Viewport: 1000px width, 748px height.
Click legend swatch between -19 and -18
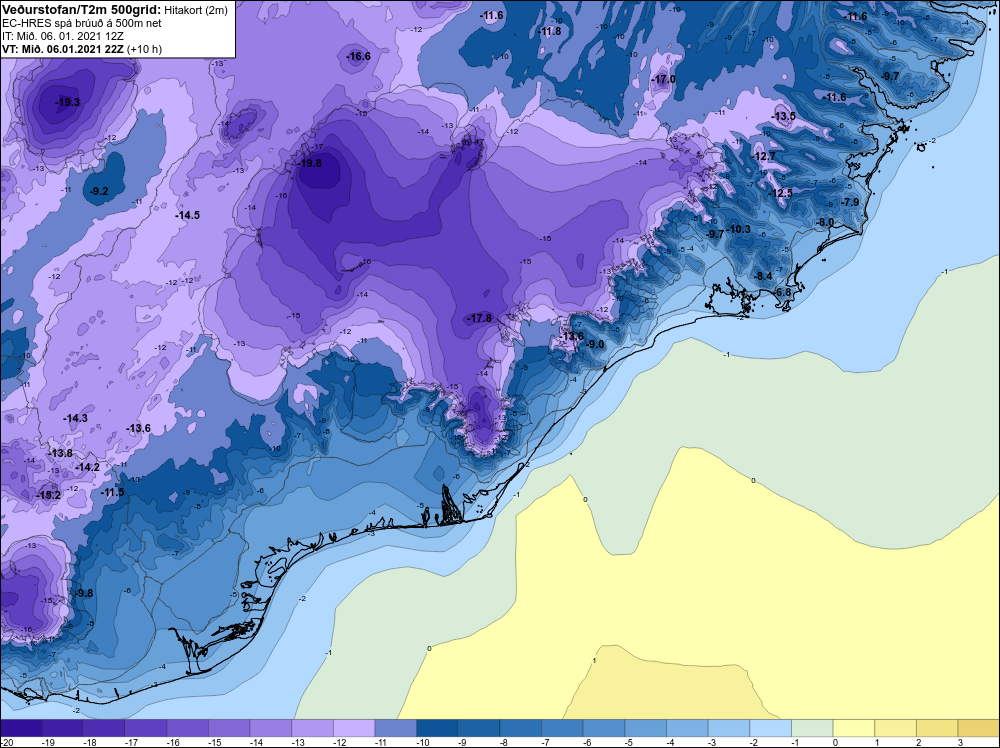point(62,728)
